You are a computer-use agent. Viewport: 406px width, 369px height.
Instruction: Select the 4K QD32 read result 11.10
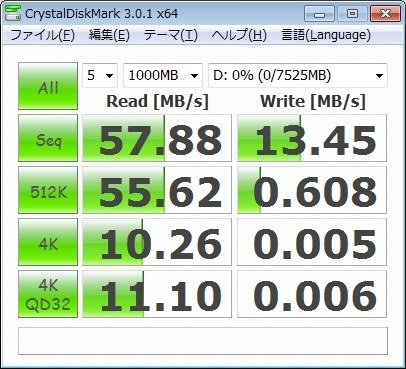pos(157,294)
